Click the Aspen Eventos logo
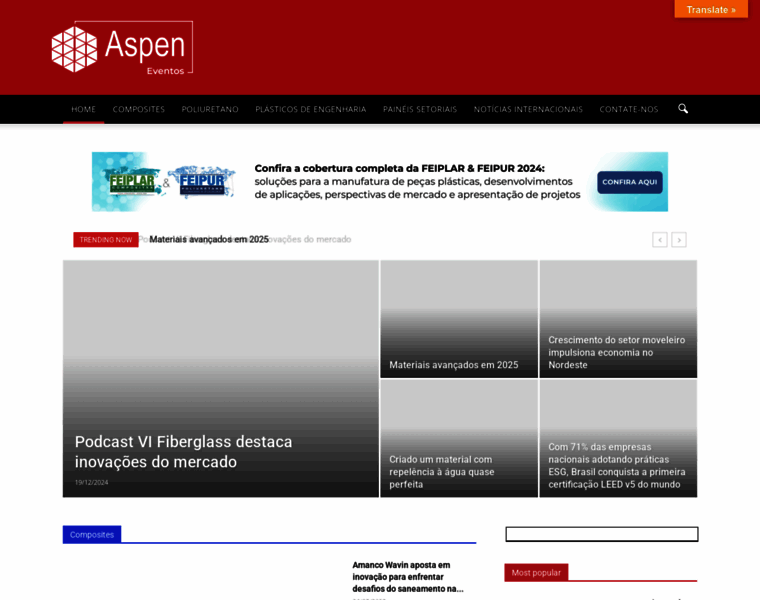This screenshot has width=760, height=600. pyautogui.click(x=122, y=47)
